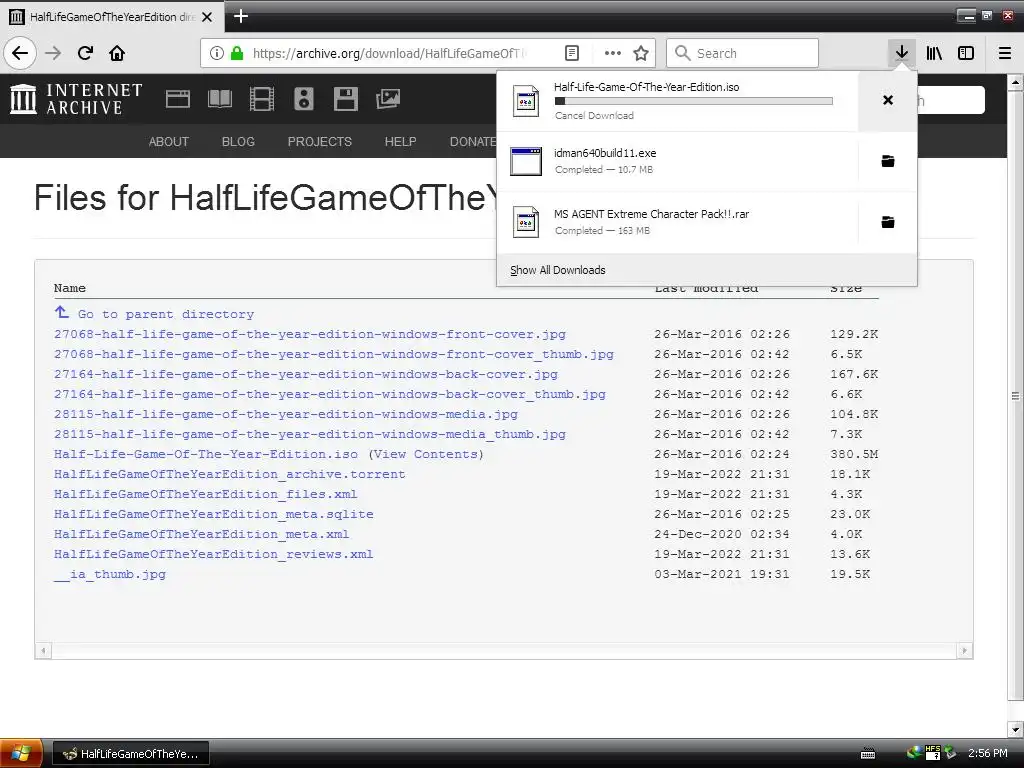Image resolution: width=1024 pixels, height=768 pixels.
Task: Click the Half-Life-Game-Of-The-Year-Edition.iso download entry
Action: pyautogui.click(x=677, y=101)
